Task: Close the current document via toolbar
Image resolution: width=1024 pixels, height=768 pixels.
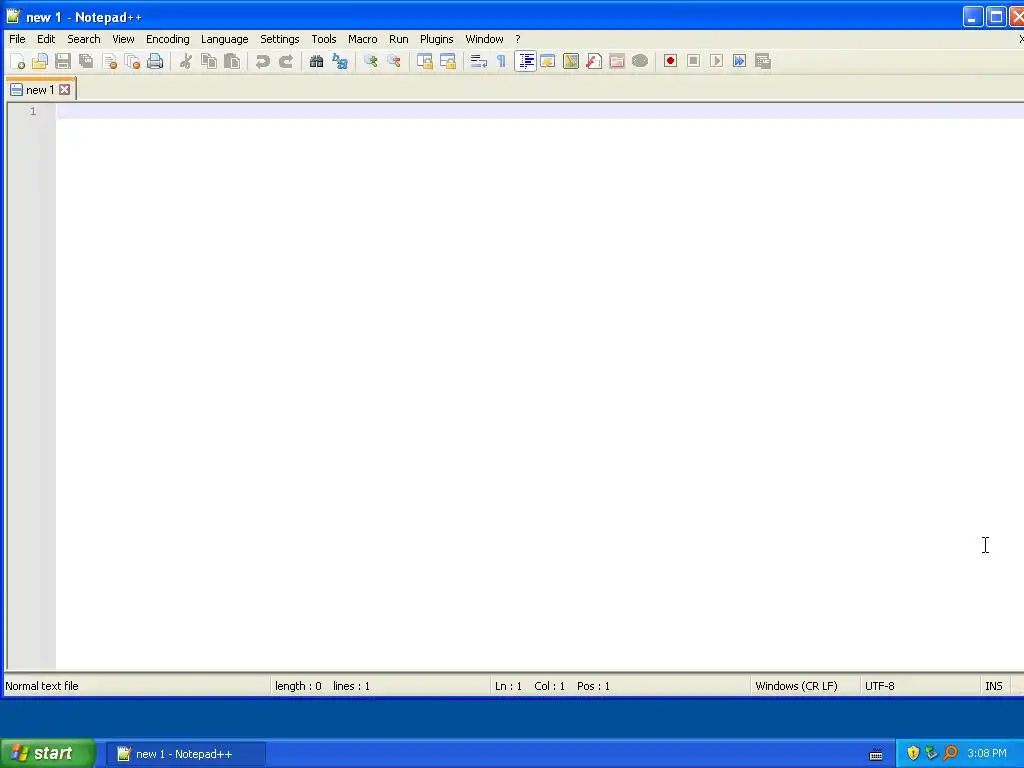Action: pyautogui.click(x=109, y=61)
